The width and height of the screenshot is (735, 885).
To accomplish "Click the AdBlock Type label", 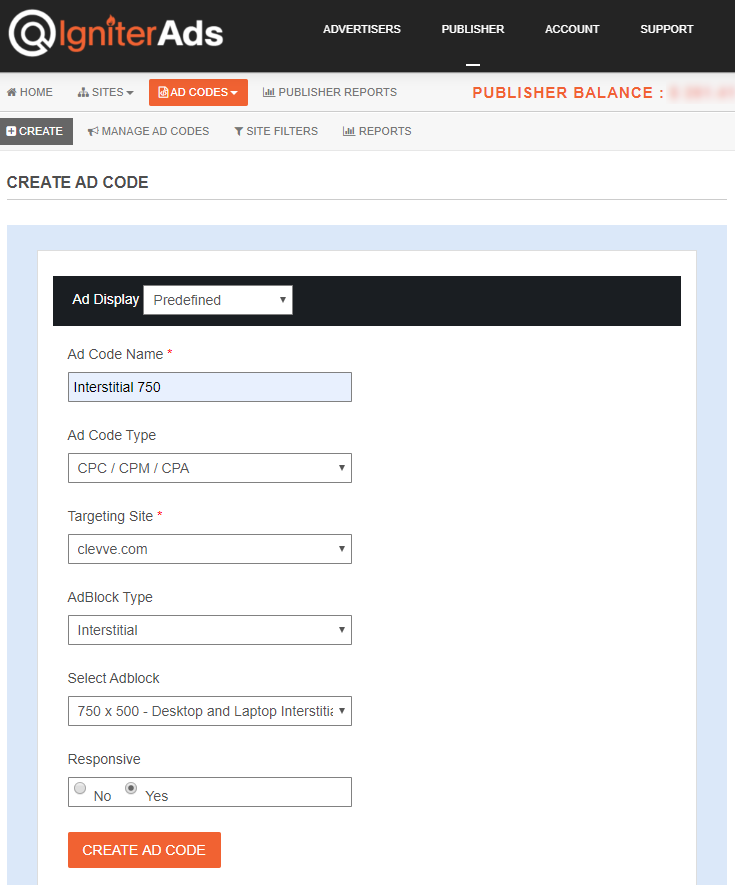I will tap(110, 597).
